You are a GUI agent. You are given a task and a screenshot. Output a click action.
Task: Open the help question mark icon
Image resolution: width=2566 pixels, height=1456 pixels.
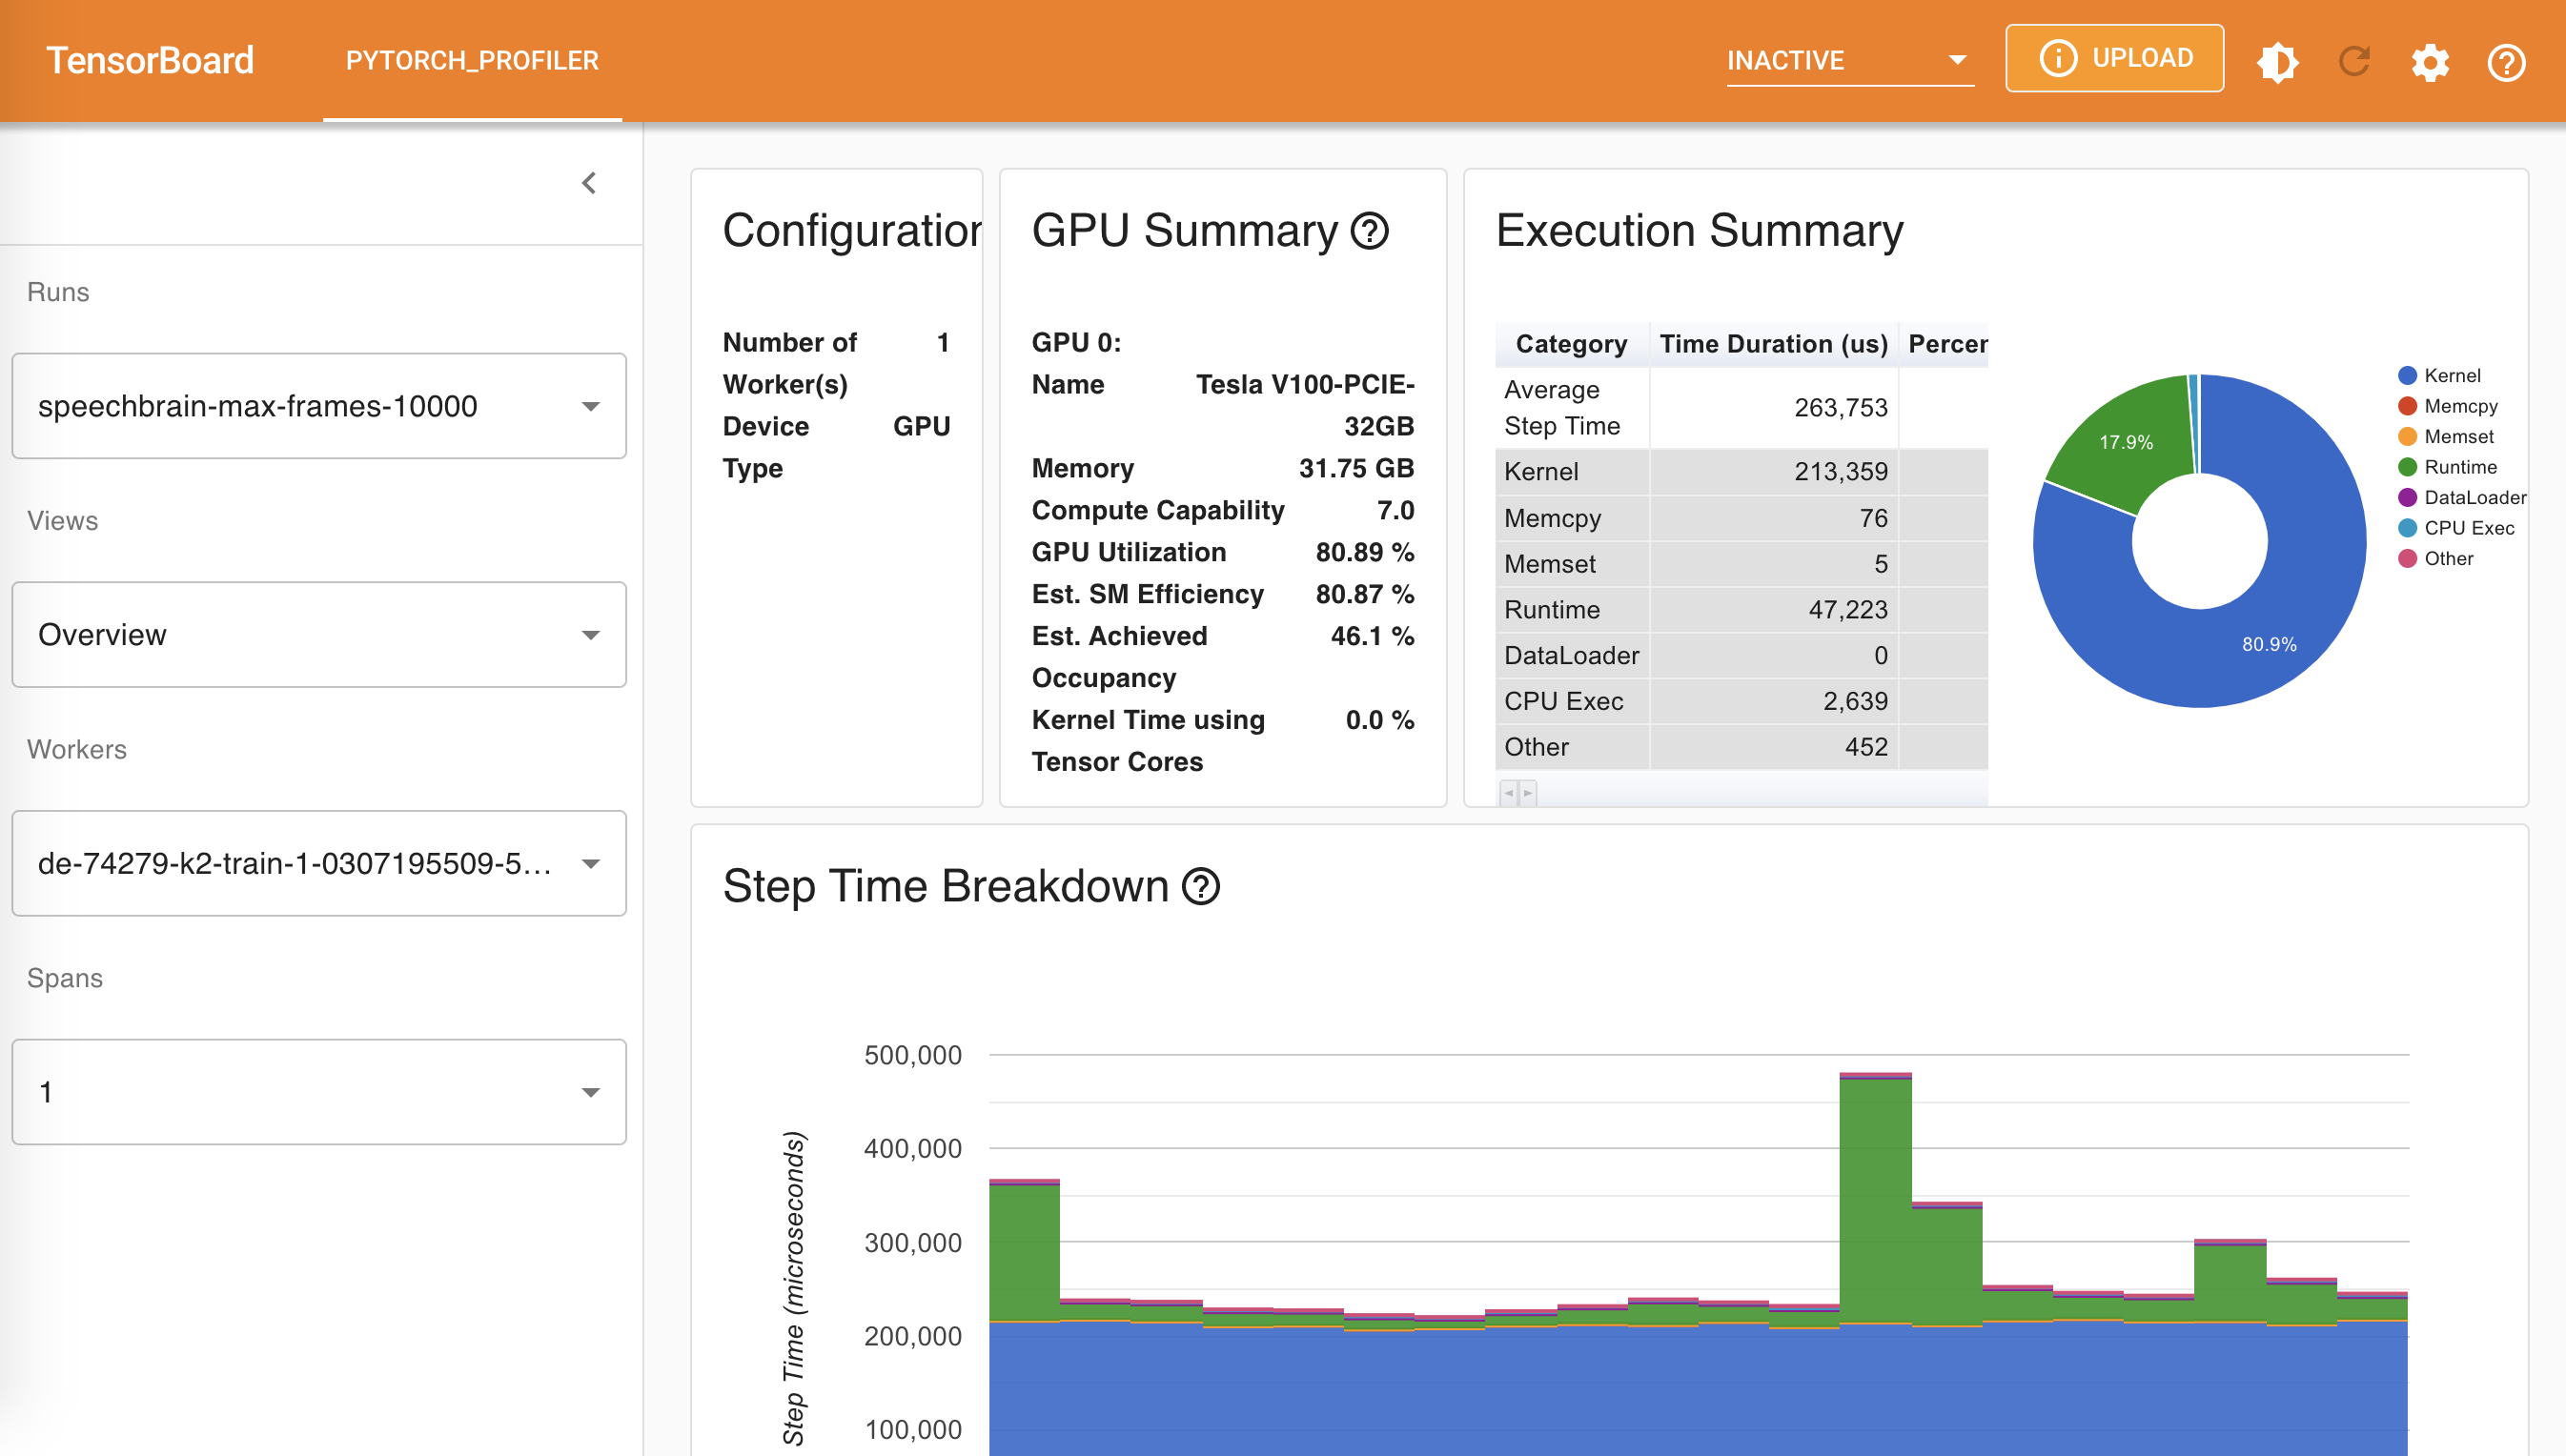pos(2506,62)
